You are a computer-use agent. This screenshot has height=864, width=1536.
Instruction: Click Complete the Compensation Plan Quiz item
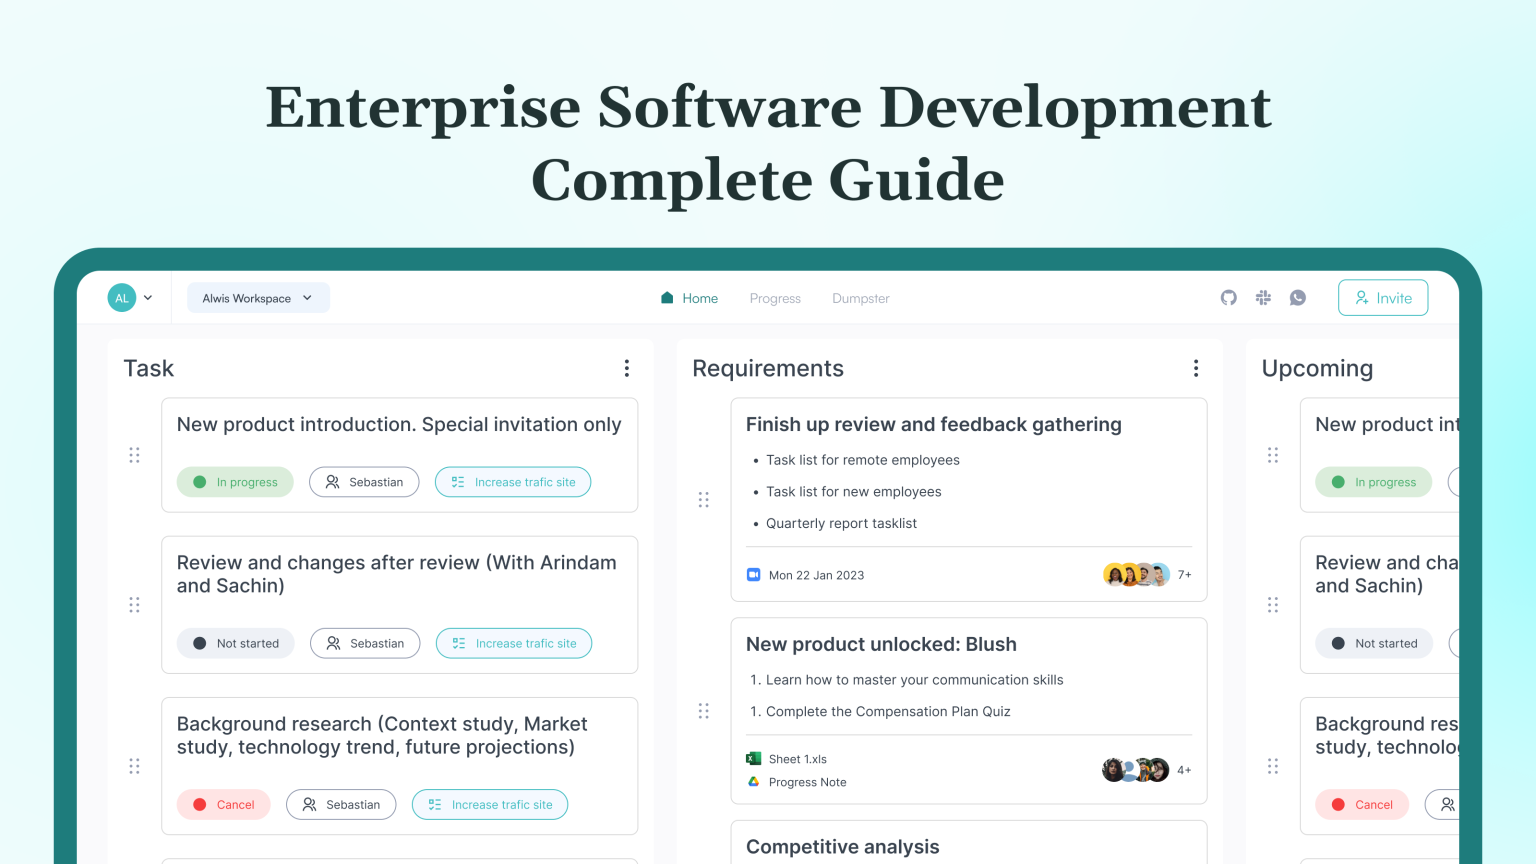click(x=888, y=711)
